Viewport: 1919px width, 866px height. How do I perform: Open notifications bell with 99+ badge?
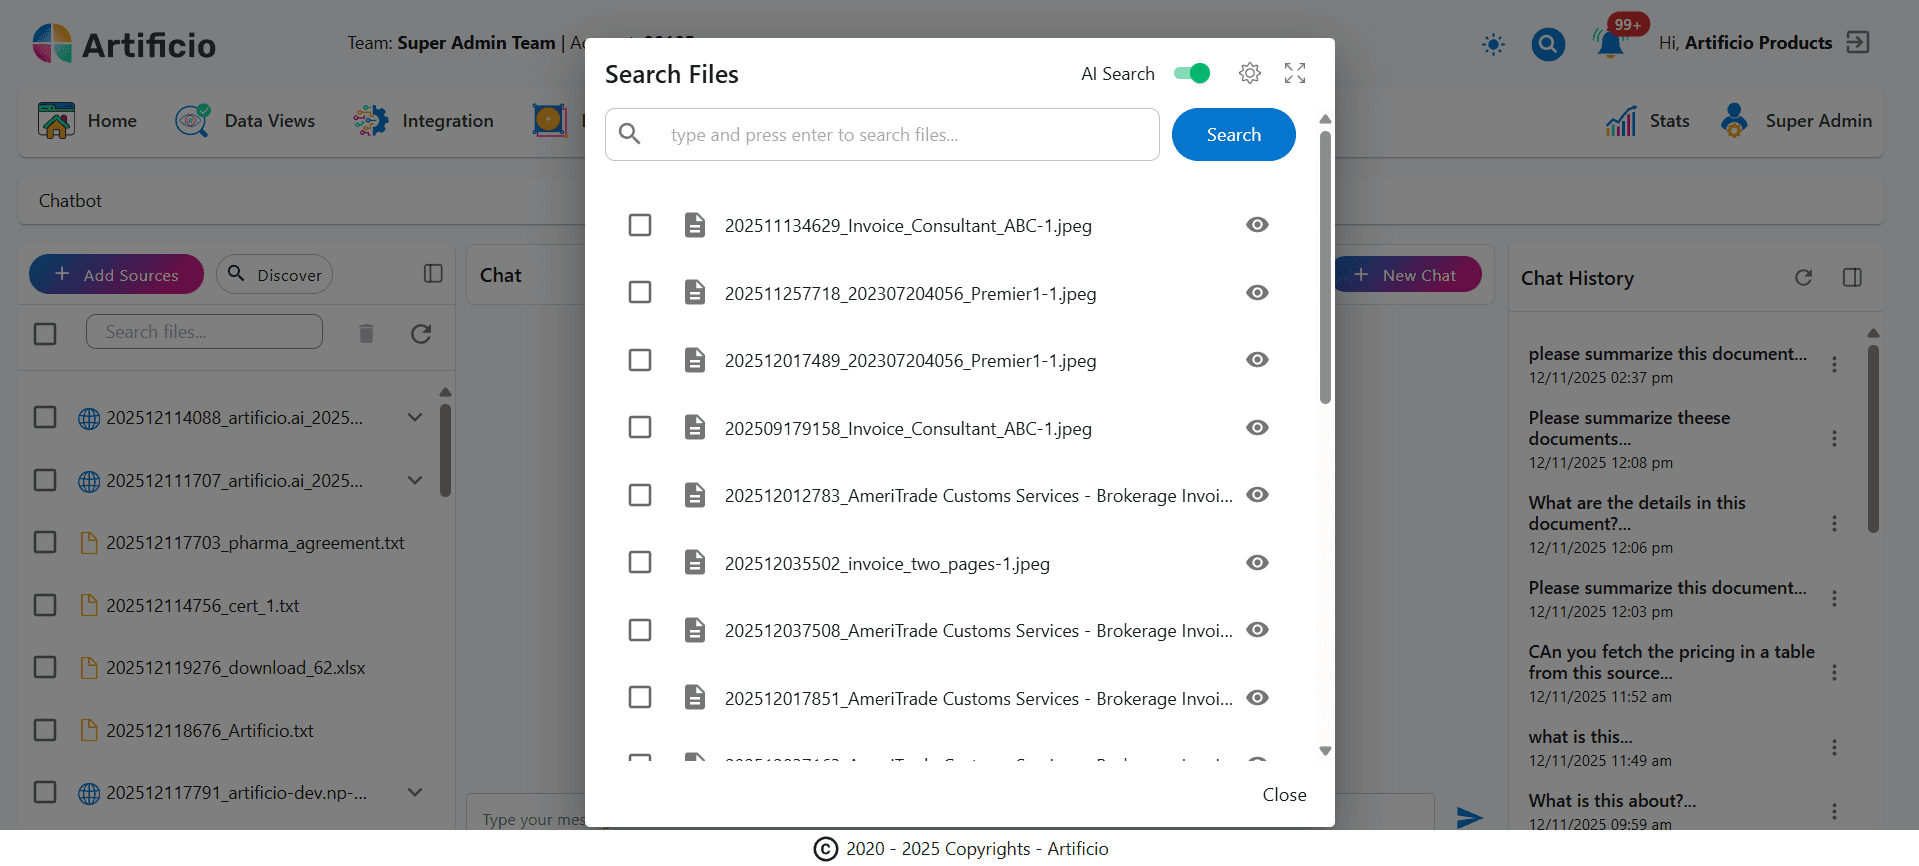pos(1610,44)
